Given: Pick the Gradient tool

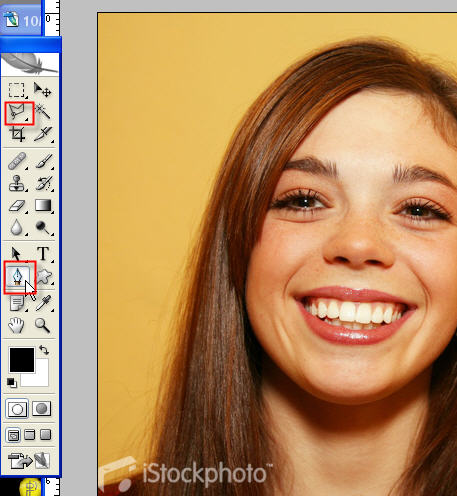Looking at the screenshot, I should click(43, 205).
